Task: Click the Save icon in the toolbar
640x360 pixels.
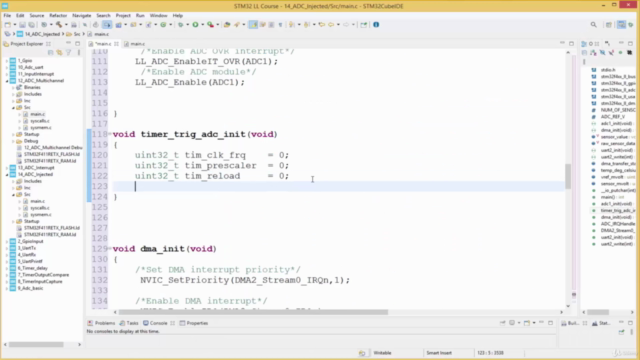Action: tap(22, 25)
